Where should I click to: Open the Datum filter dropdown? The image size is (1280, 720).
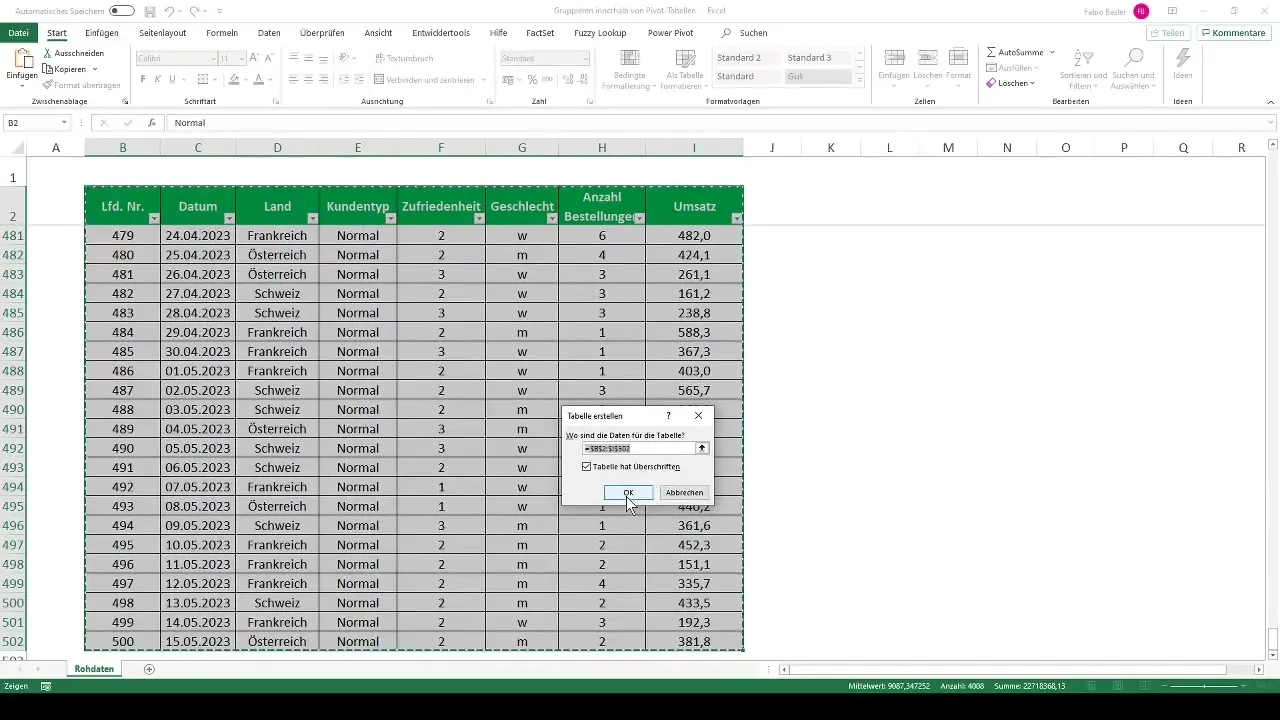pos(229,218)
